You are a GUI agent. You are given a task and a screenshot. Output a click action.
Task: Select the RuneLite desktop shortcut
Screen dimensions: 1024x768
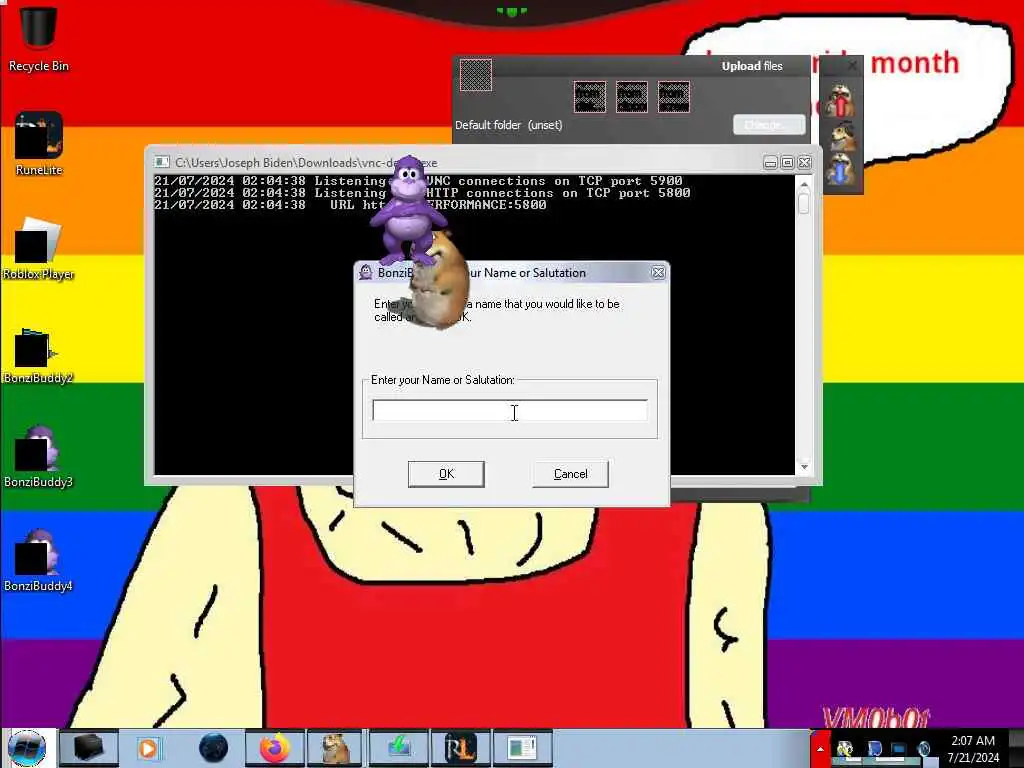pyautogui.click(x=39, y=143)
